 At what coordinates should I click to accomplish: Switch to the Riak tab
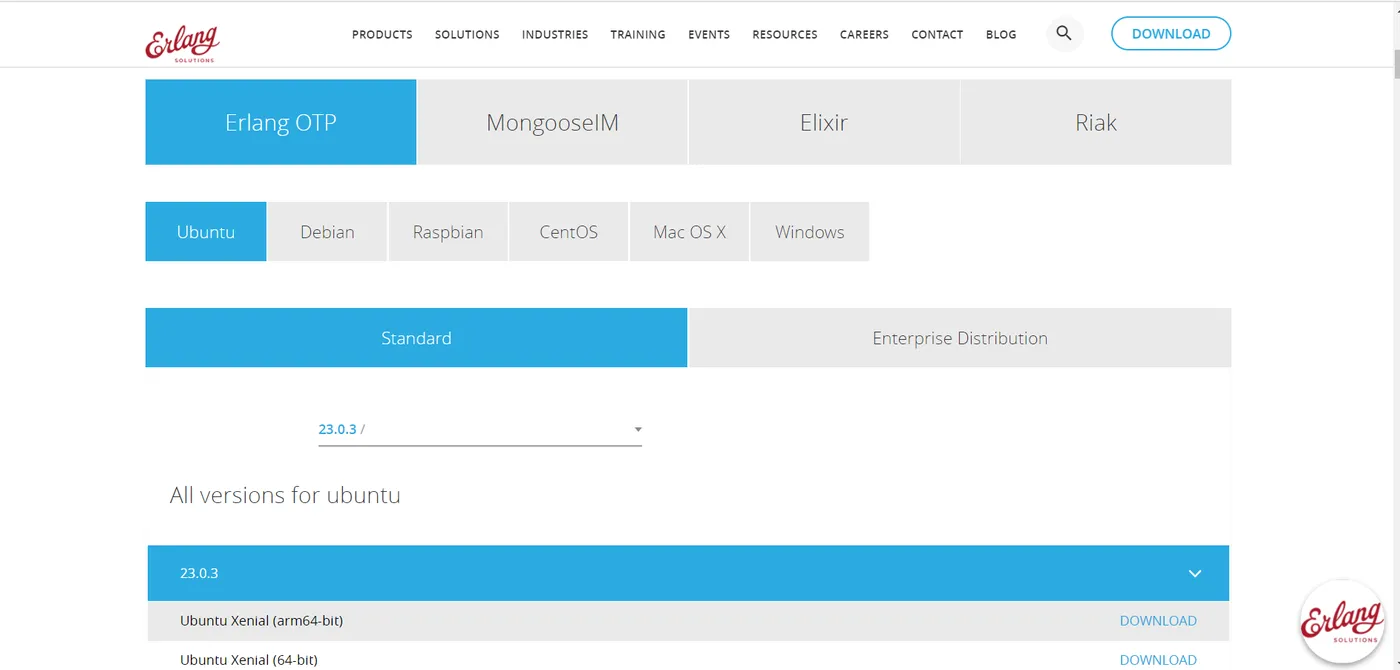coord(1096,122)
